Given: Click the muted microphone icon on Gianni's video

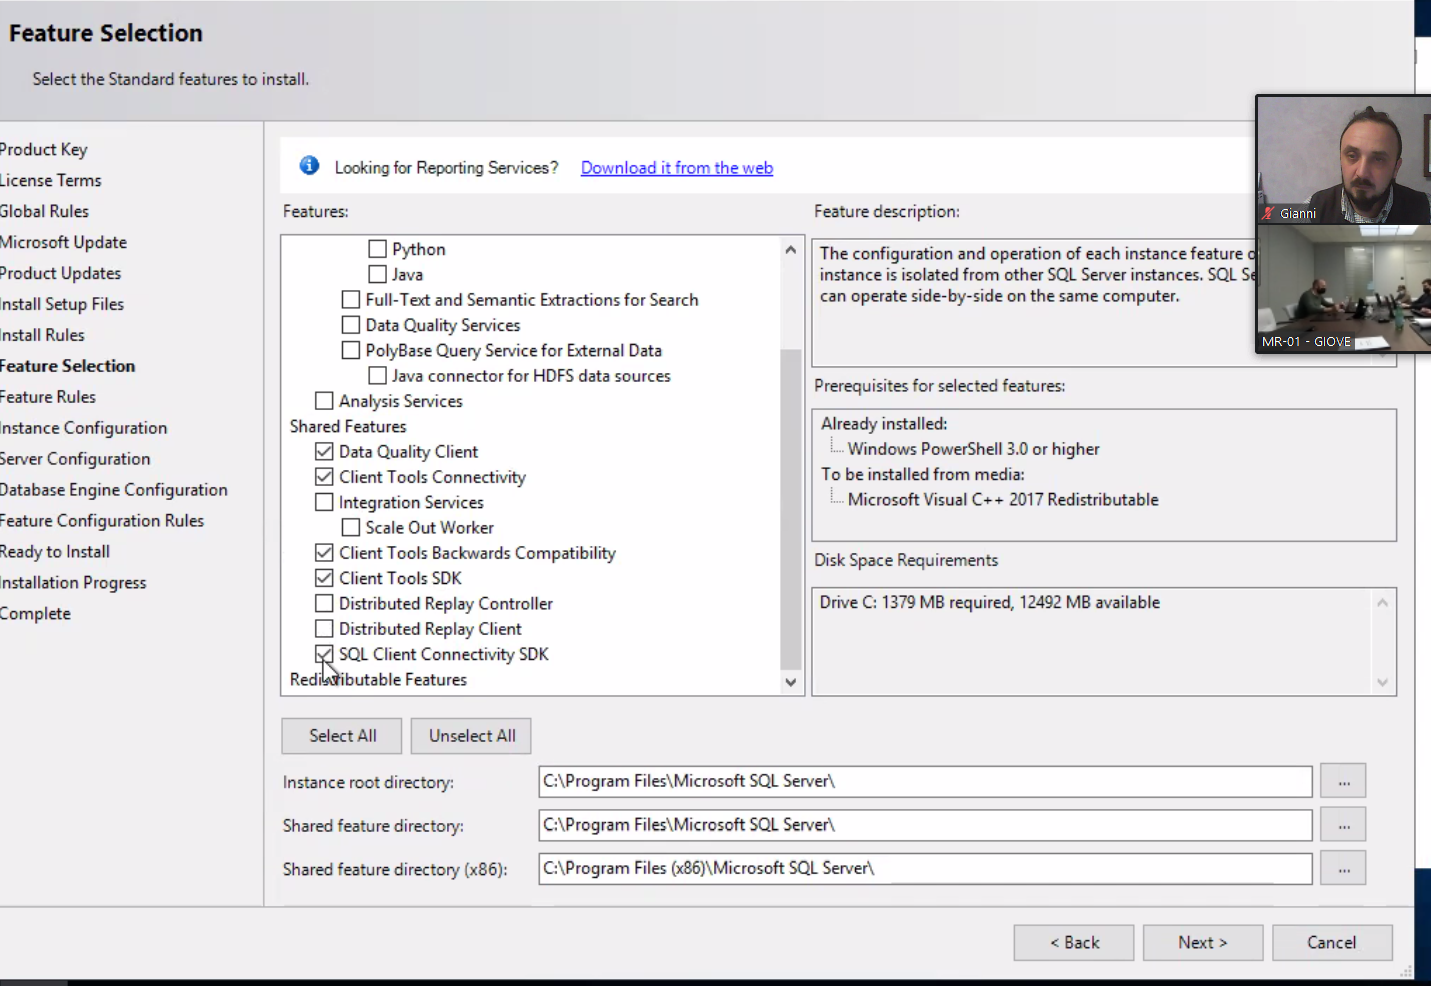Looking at the screenshot, I should [x=1268, y=213].
